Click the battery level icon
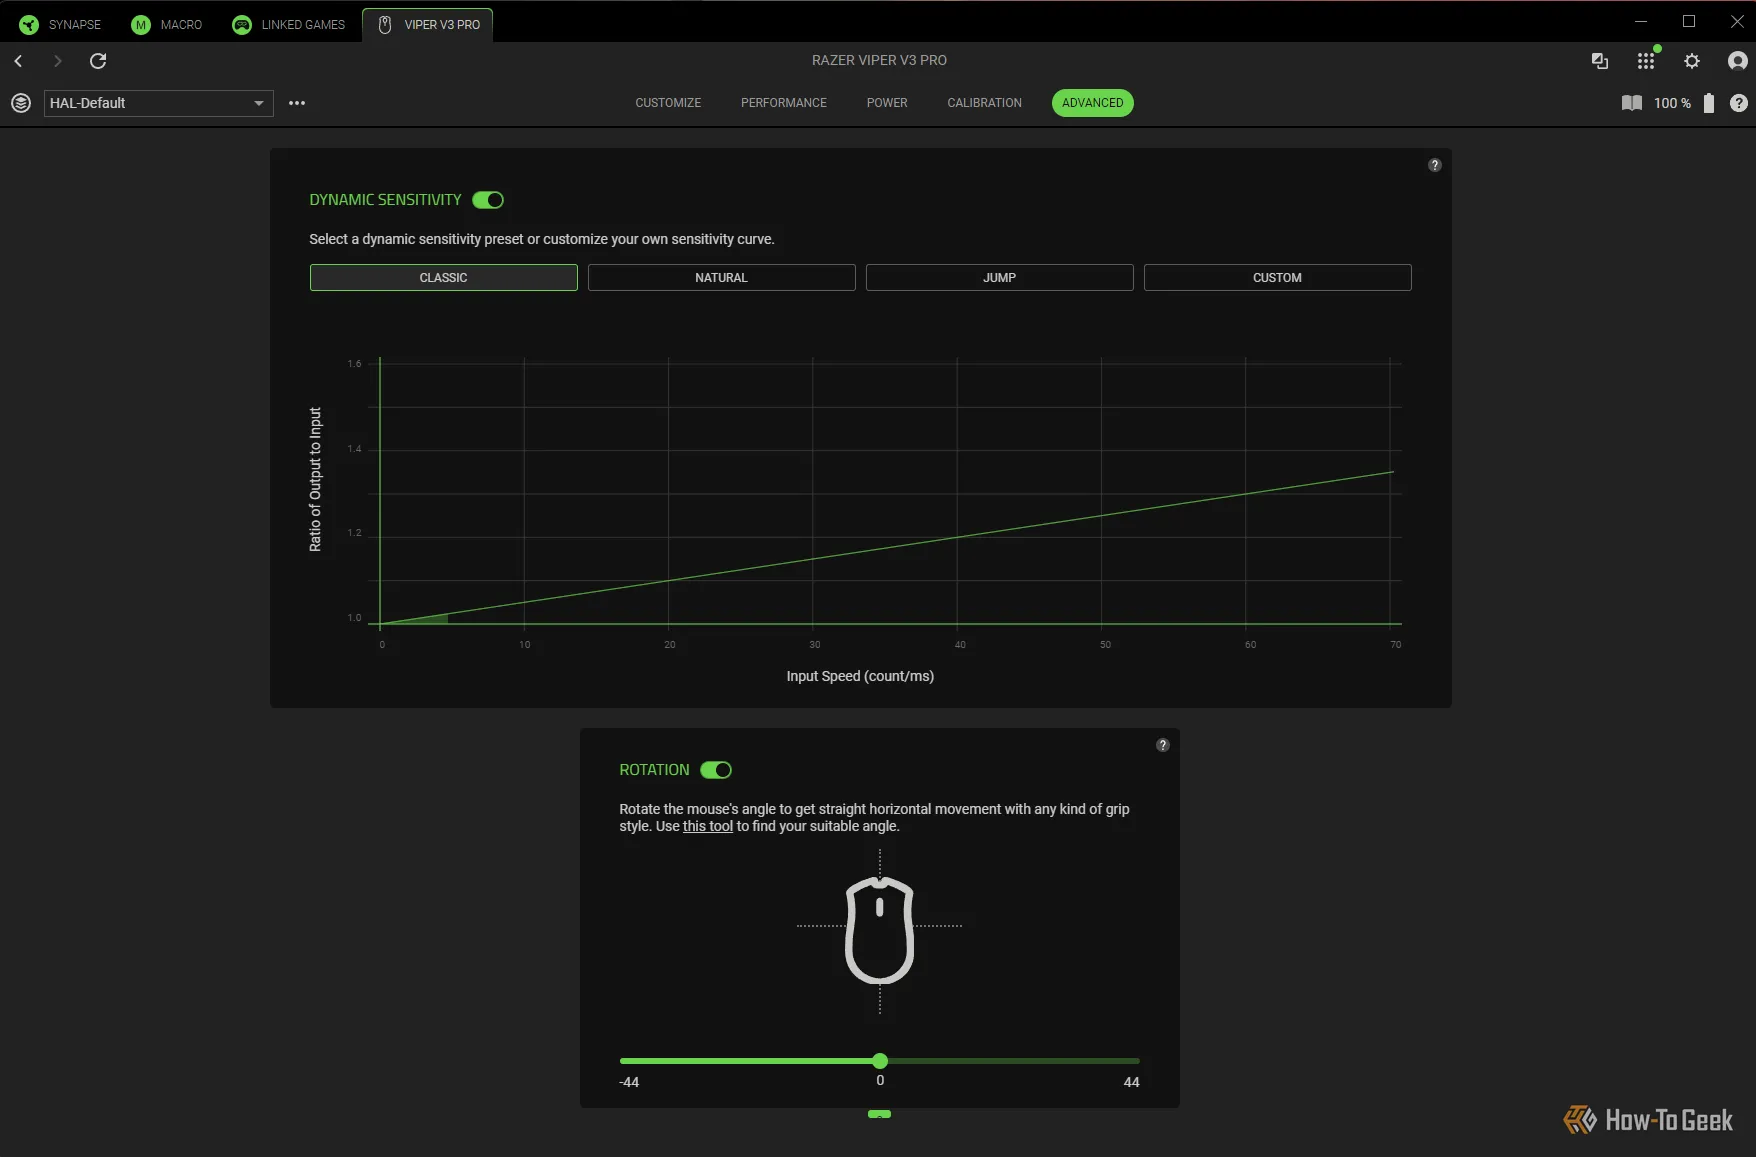Screen dimensions: 1756x1157 click(x=1709, y=103)
